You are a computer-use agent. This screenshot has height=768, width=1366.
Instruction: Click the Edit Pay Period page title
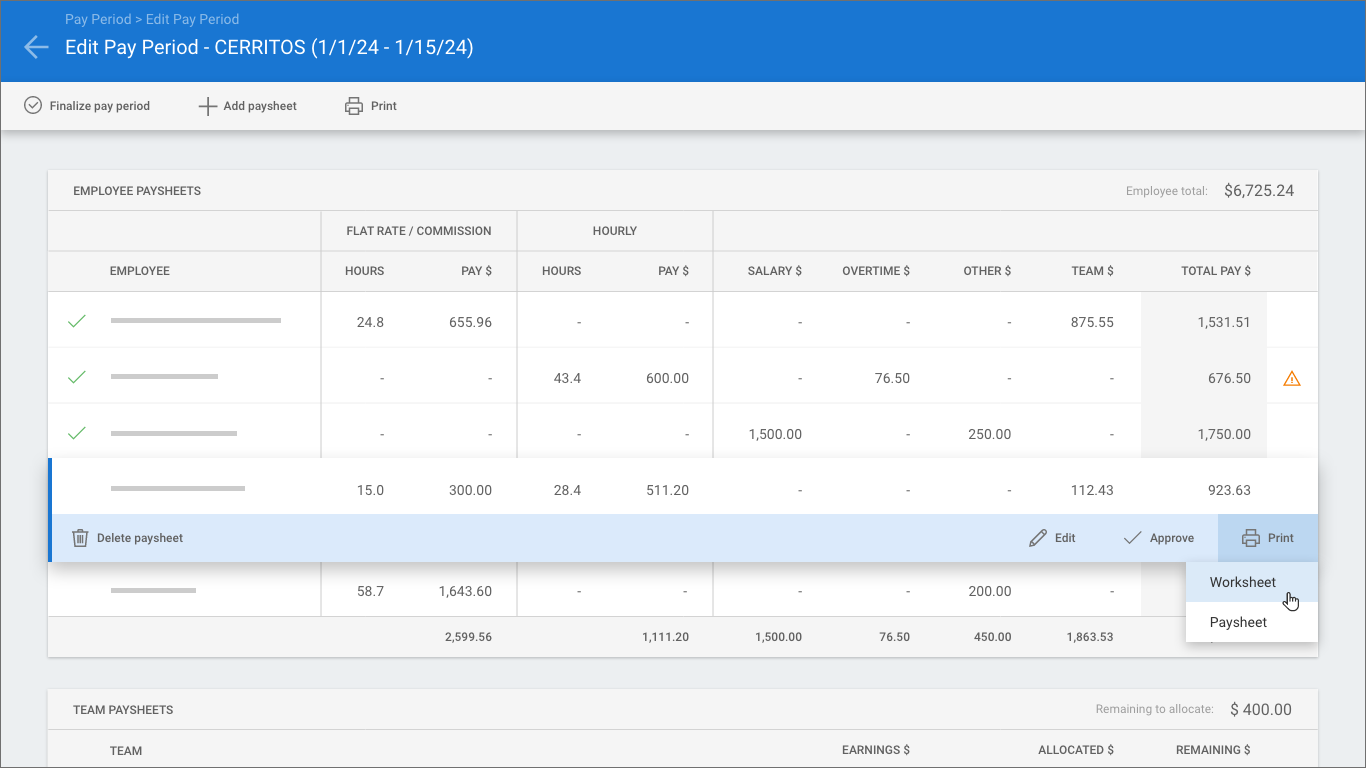[x=269, y=47]
